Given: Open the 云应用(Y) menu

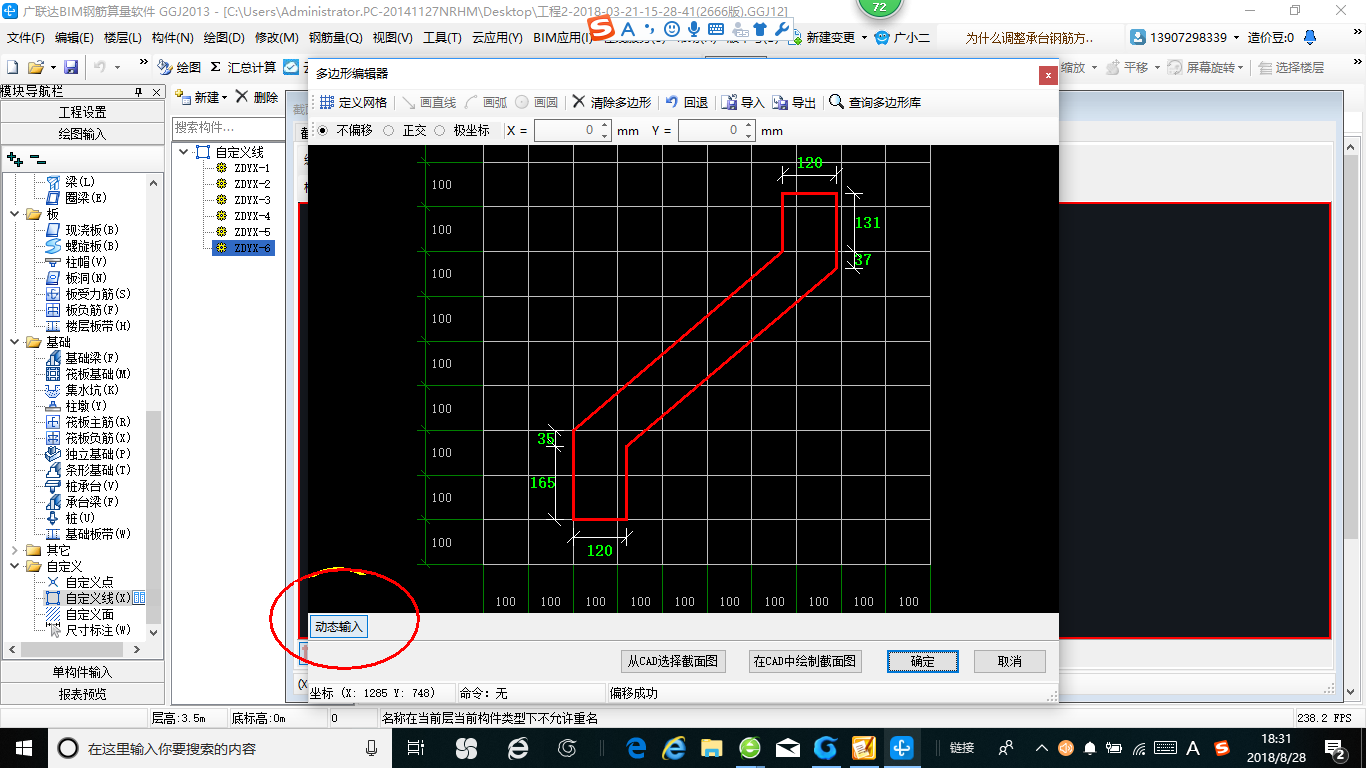Looking at the screenshot, I should pyautogui.click(x=497, y=38).
